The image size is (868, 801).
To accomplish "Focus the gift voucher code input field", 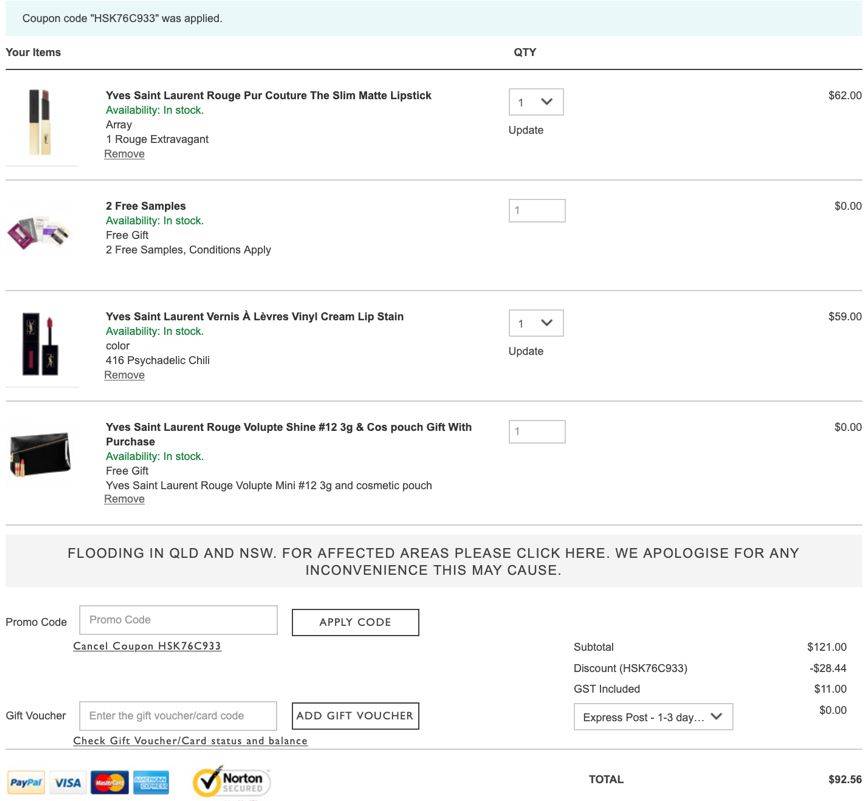I will (178, 716).
